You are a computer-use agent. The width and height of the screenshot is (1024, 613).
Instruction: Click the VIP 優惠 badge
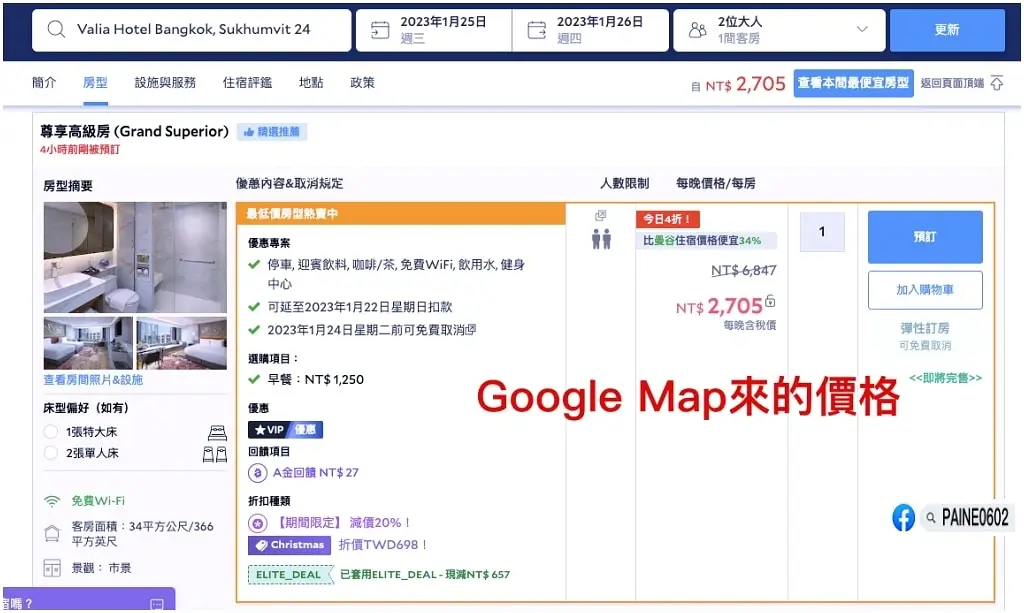click(x=285, y=430)
